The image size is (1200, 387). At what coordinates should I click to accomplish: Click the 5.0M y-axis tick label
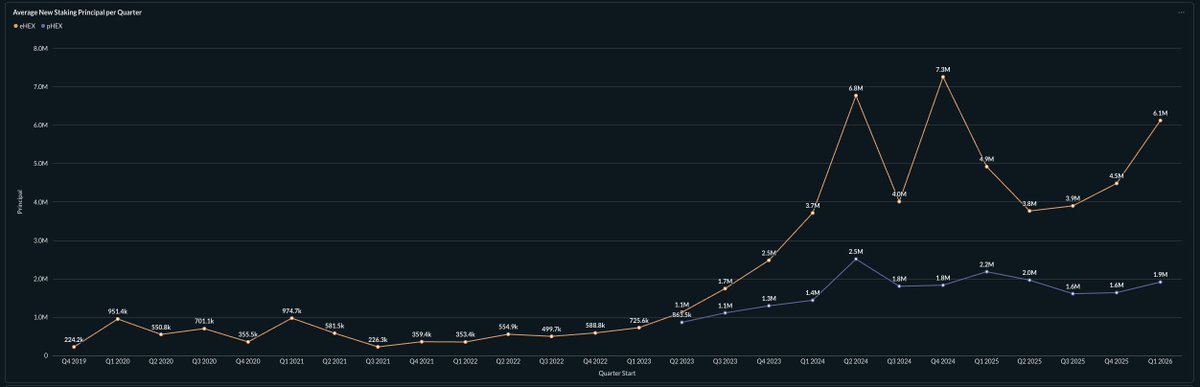pos(41,164)
